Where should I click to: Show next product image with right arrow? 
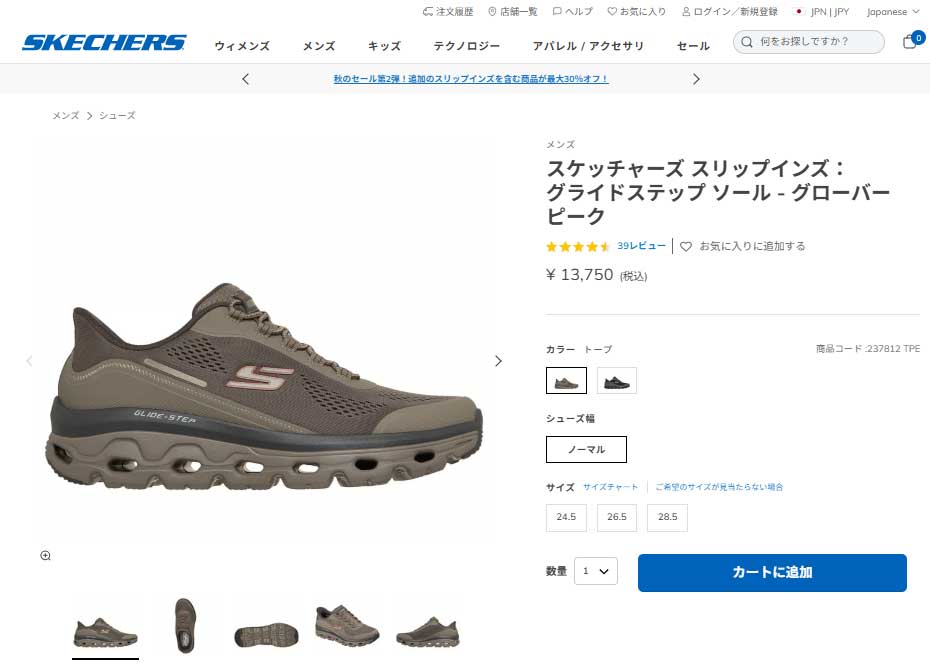click(498, 361)
